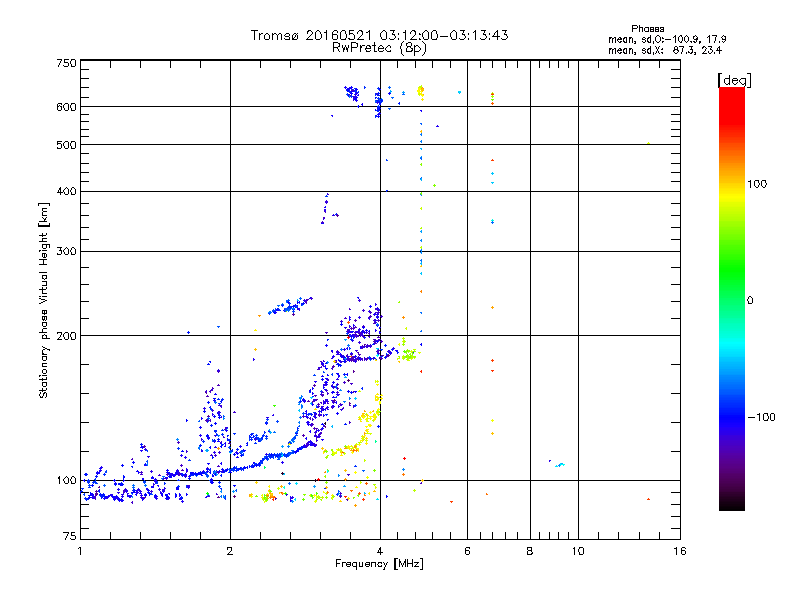This screenshot has width=800, height=600.
Task: Click the color bar's black bottom end
Action: click(x=732, y=503)
